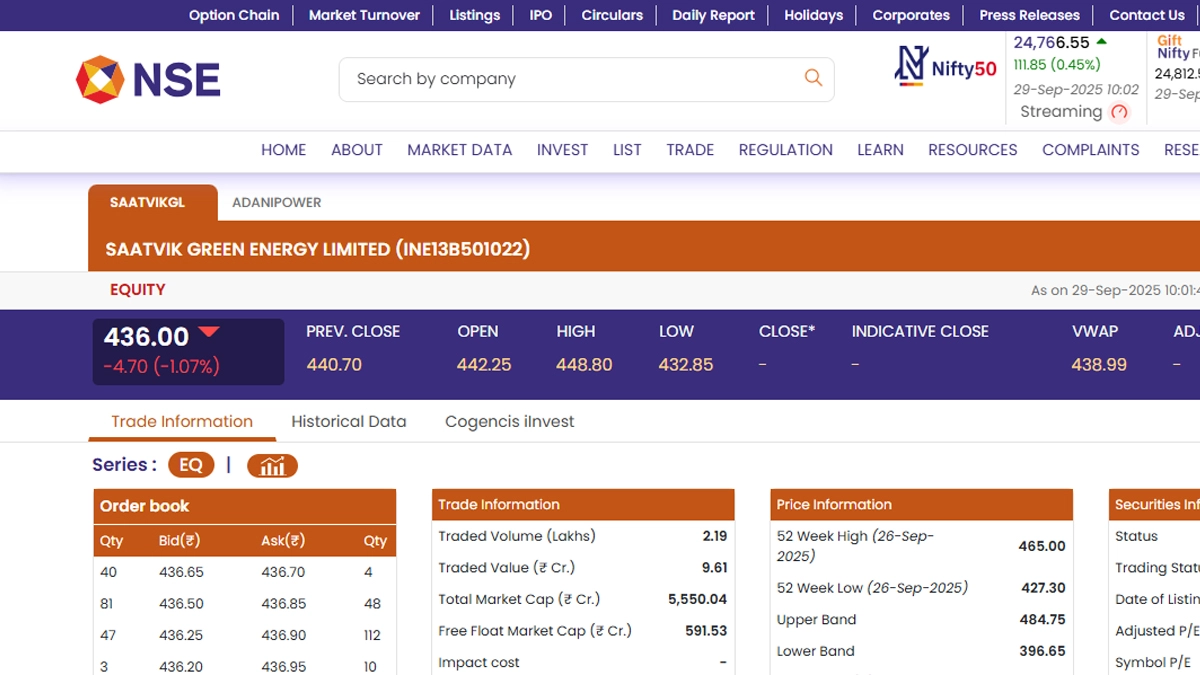Open the chart icon beside Series
Screen dimensions: 1200x675
click(x=272, y=465)
